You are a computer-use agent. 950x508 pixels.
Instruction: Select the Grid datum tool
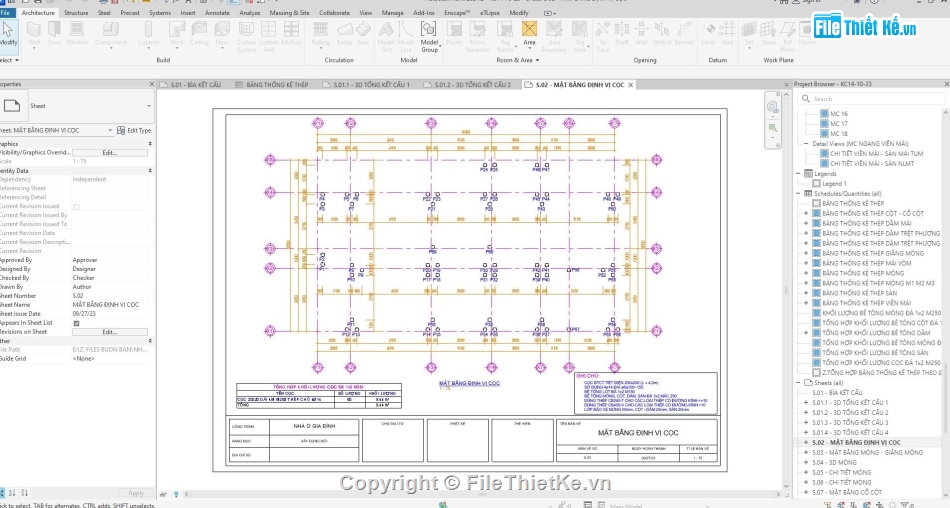tap(727, 33)
